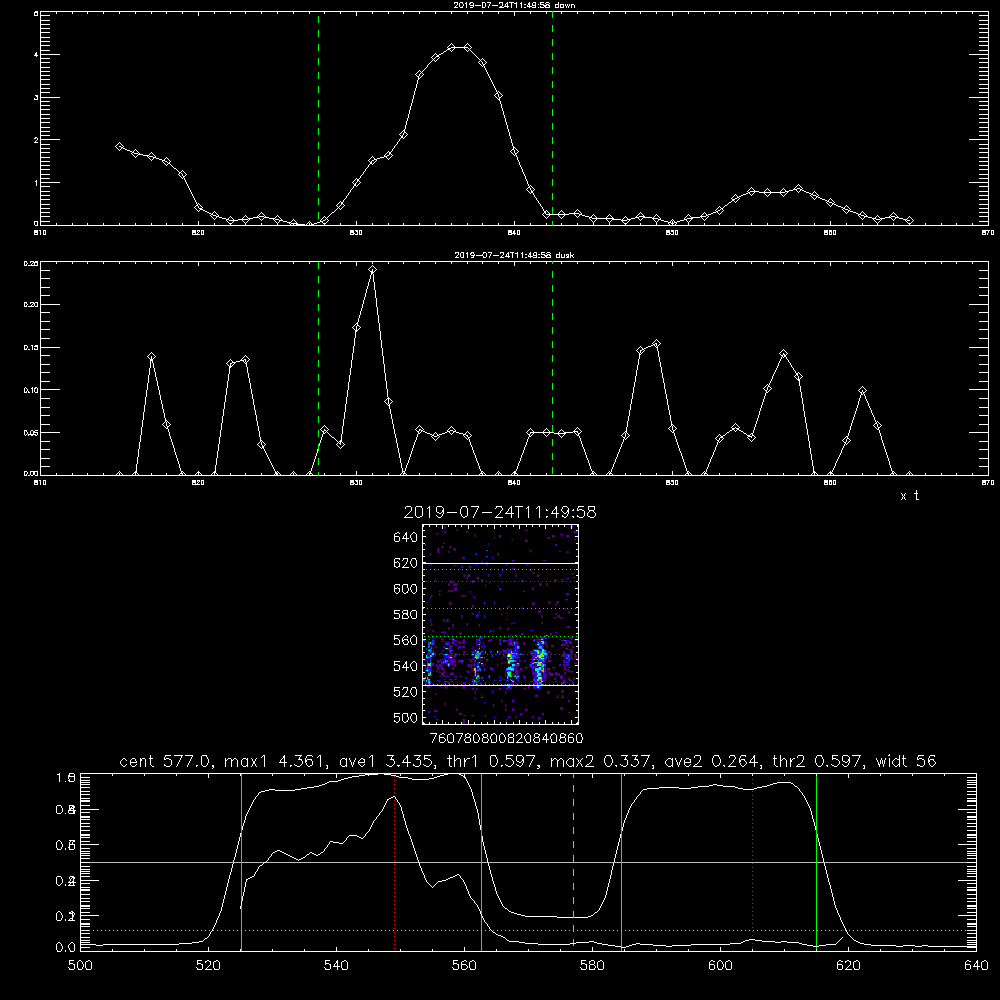Click the orange dashed center line in the bottom plot
Screen dimensions: 1000x1000
(573, 861)
